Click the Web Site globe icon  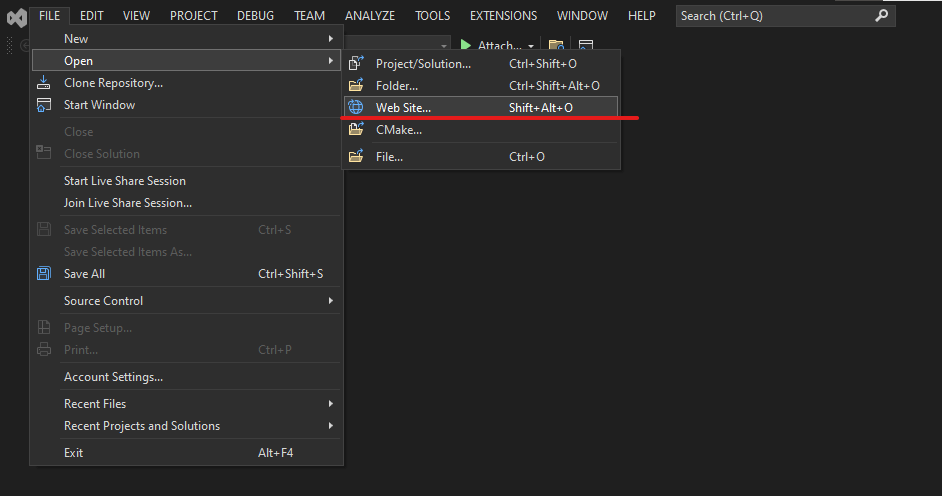356,107
